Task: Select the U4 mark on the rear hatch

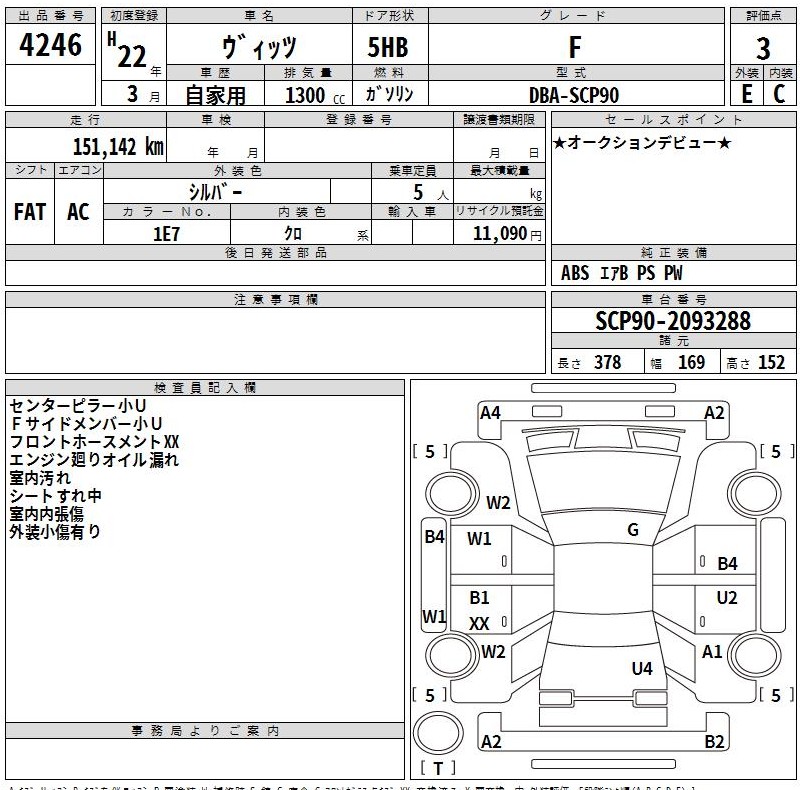Action: [x=642, y=669]
